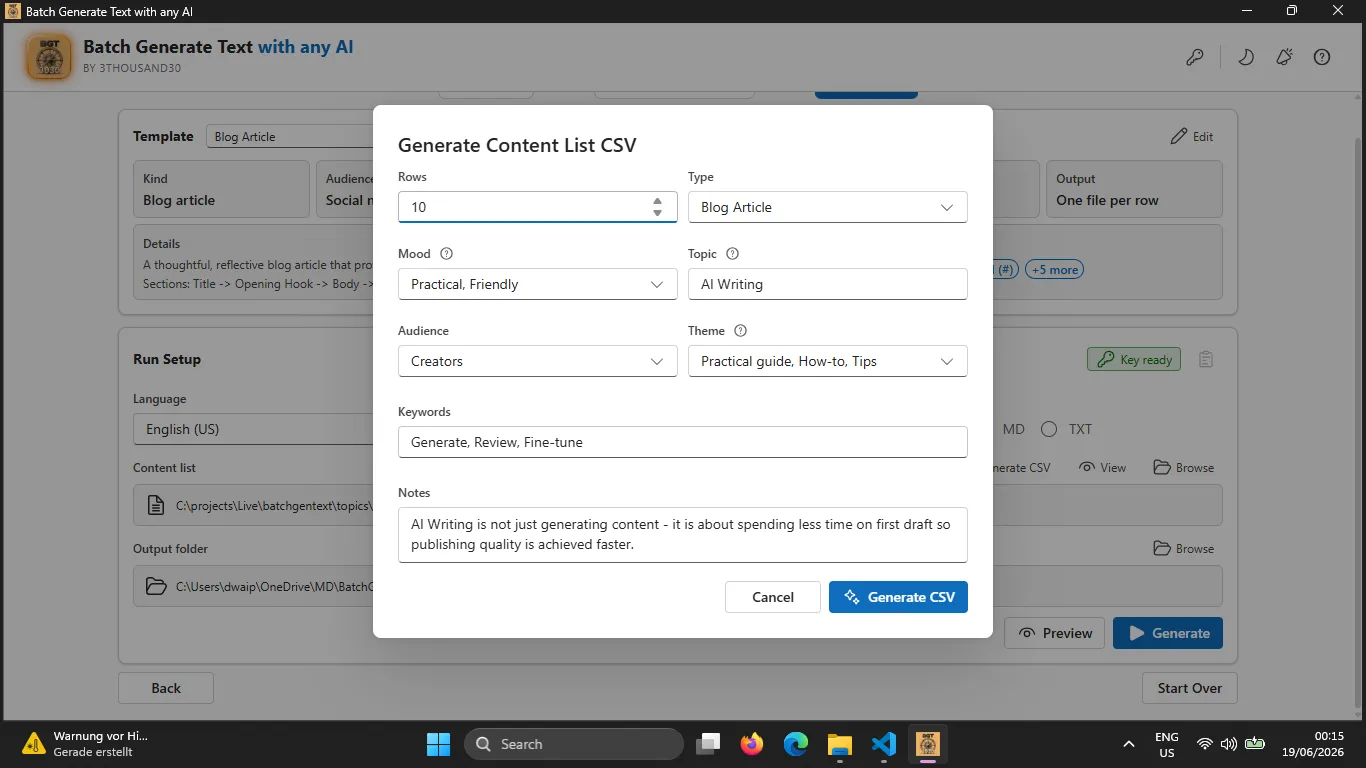Click the Keywords input field
This screenshot has width=1366, height=768.
(x=683, y=442)
